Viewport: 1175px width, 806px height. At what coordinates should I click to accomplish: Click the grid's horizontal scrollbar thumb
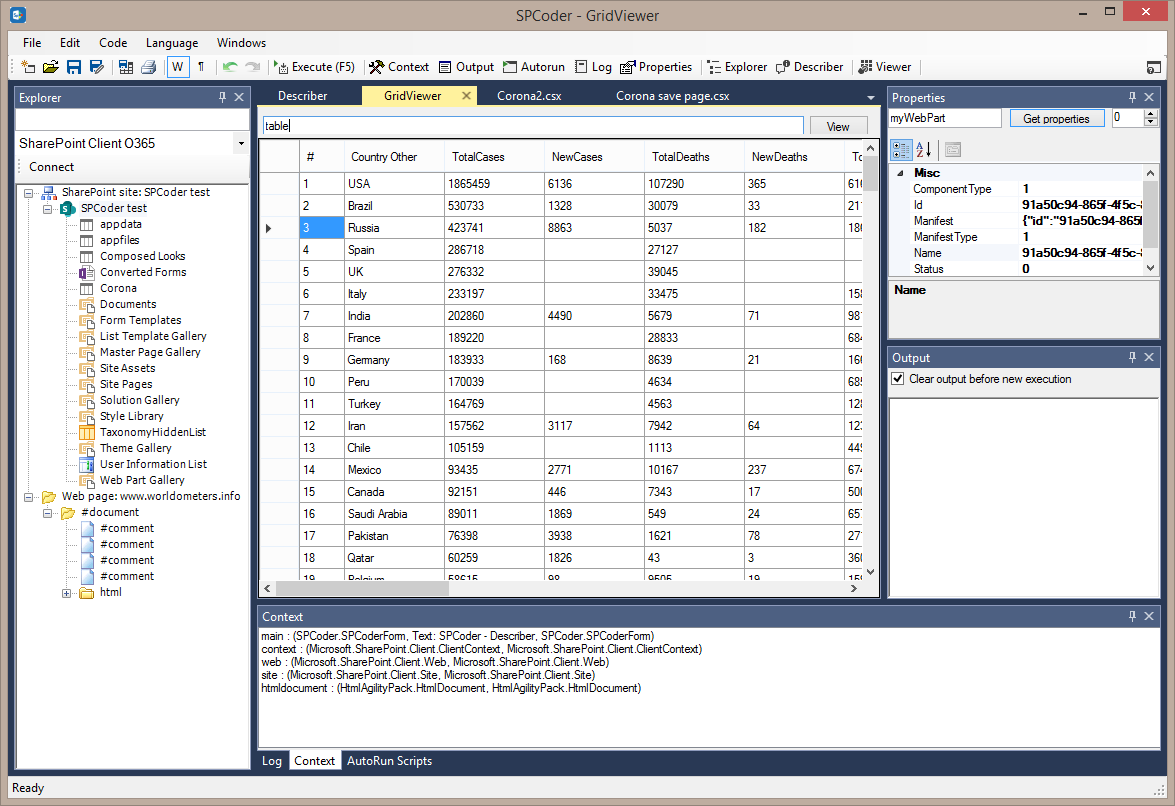click(x=363, y=589)
